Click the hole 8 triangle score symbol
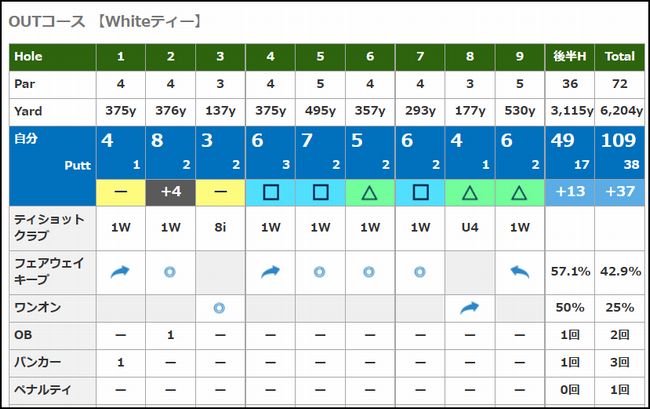The height and width of the screenshot is (409, 650). (469, 192)
